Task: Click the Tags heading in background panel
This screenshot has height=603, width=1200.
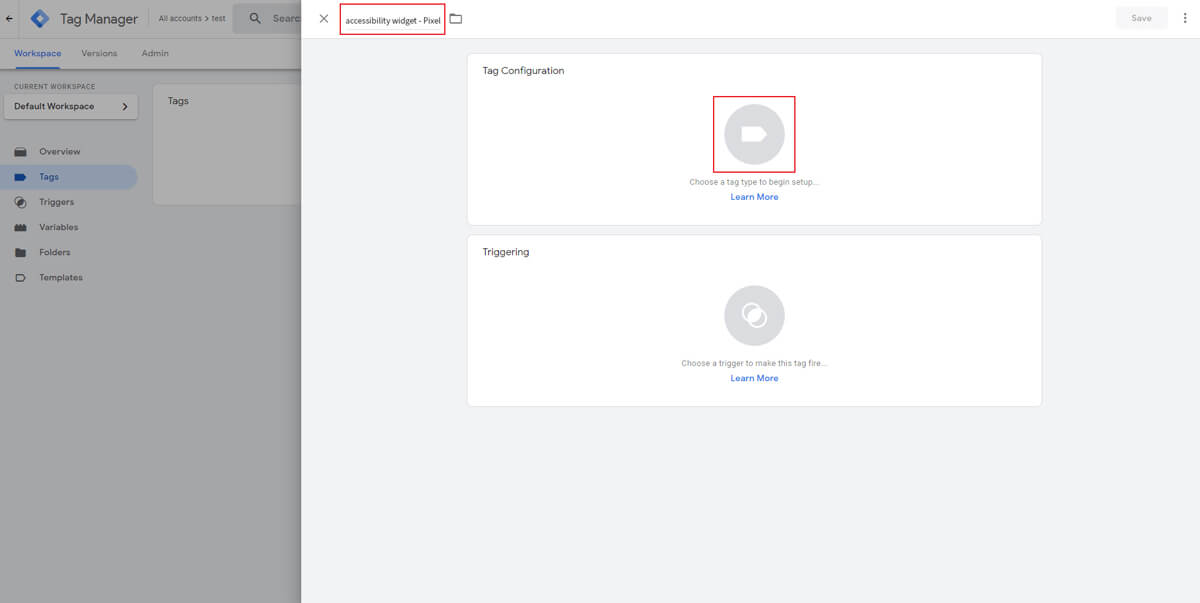Action: point(178,101)
